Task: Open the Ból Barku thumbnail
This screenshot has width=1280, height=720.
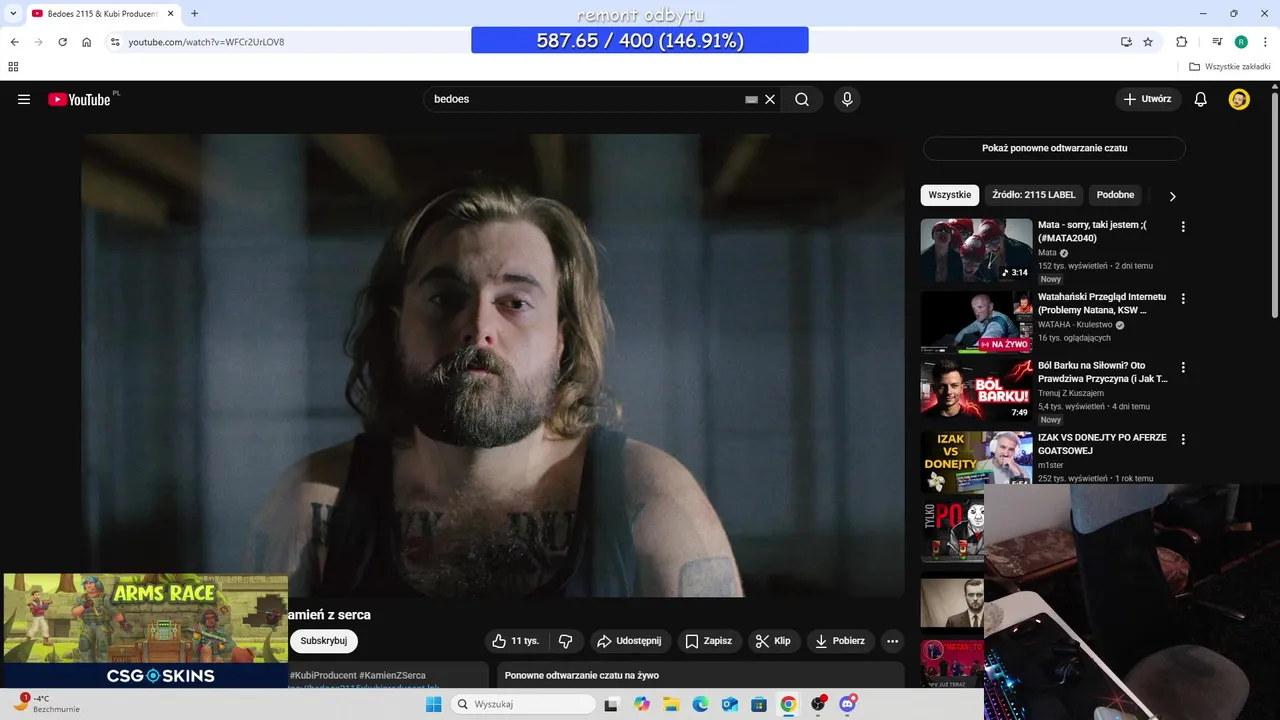Action: coord(976,391)
